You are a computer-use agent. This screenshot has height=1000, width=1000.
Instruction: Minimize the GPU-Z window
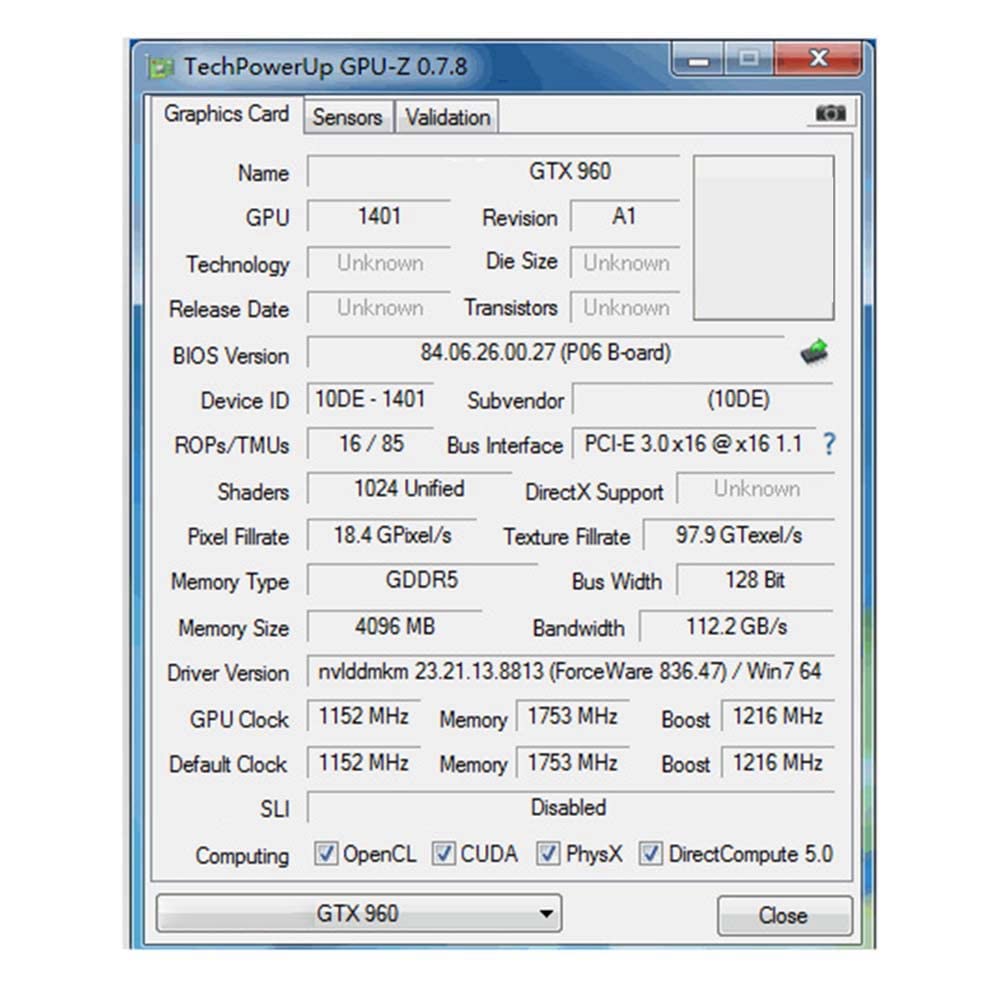click(698, 59)
